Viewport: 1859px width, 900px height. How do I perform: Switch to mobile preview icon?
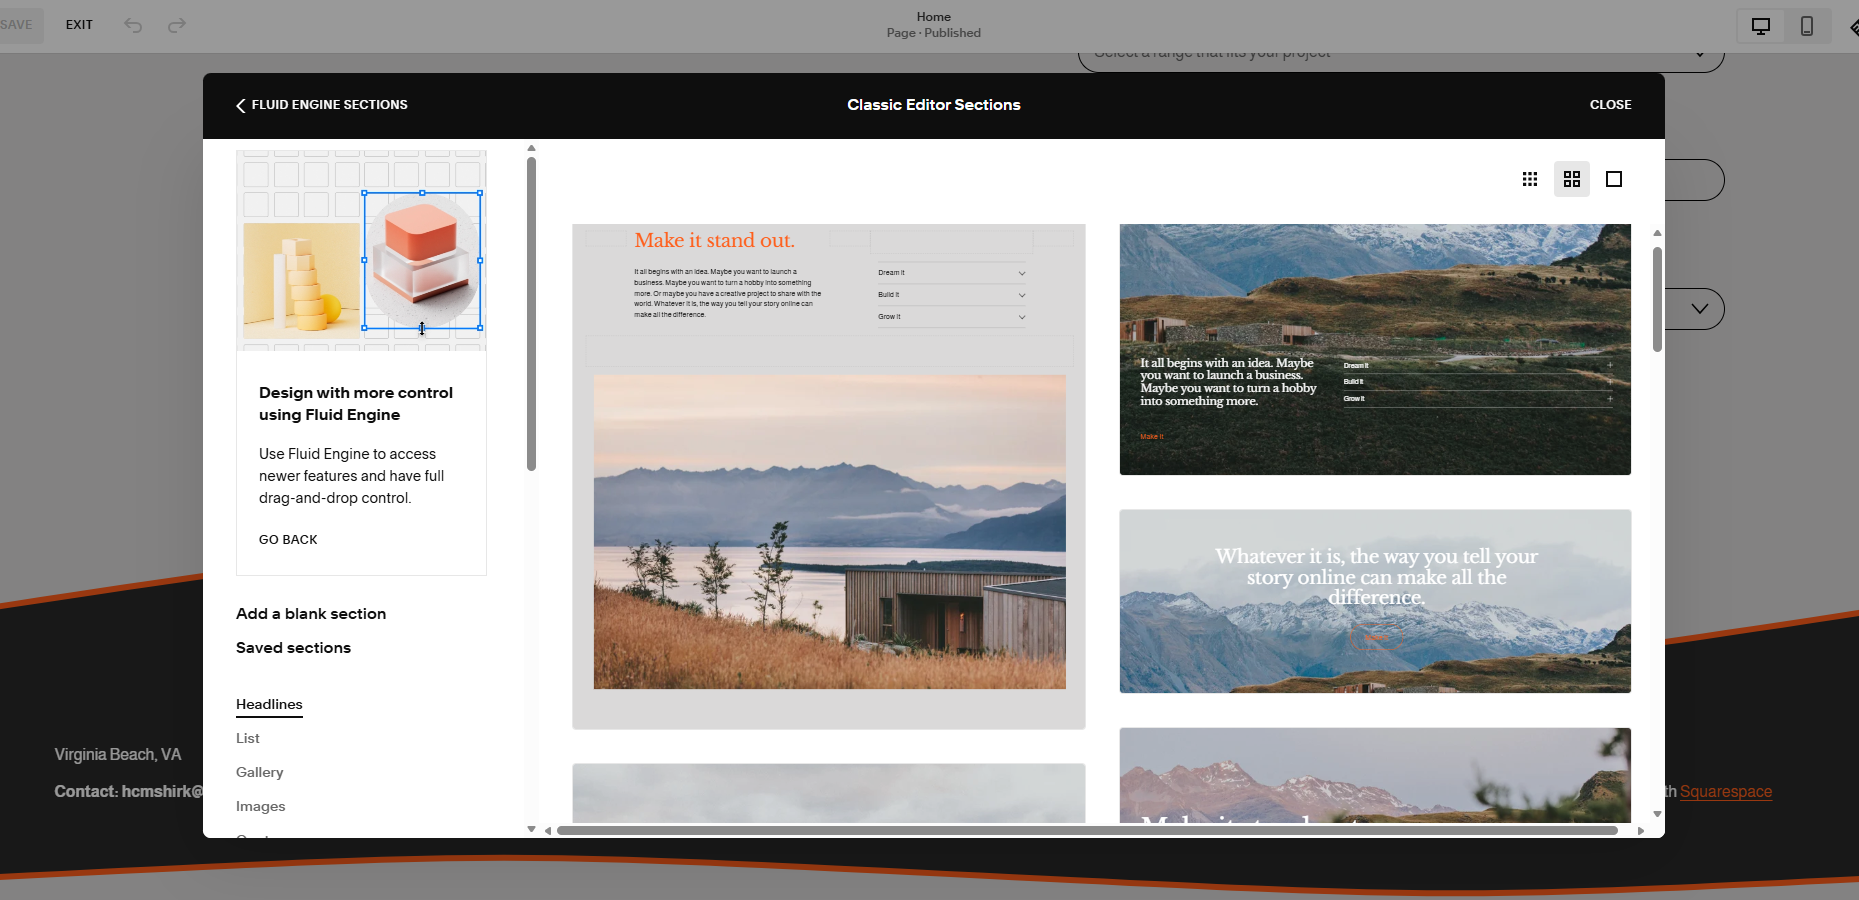[1807, 26]
